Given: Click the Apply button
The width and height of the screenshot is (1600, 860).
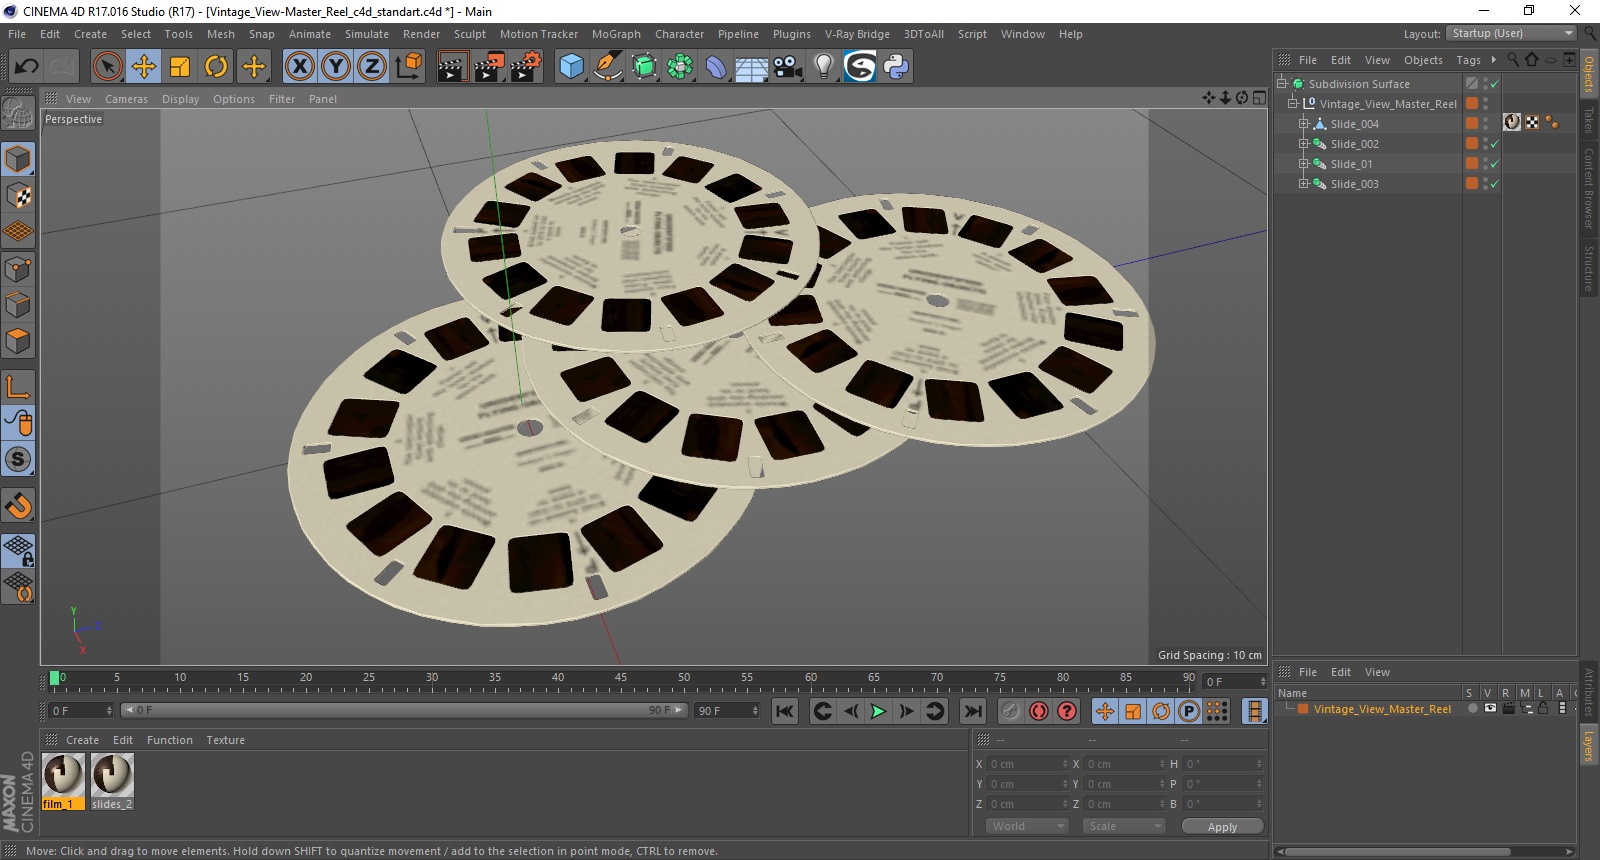Looking at the screenshot, I should click(1222, 826).
